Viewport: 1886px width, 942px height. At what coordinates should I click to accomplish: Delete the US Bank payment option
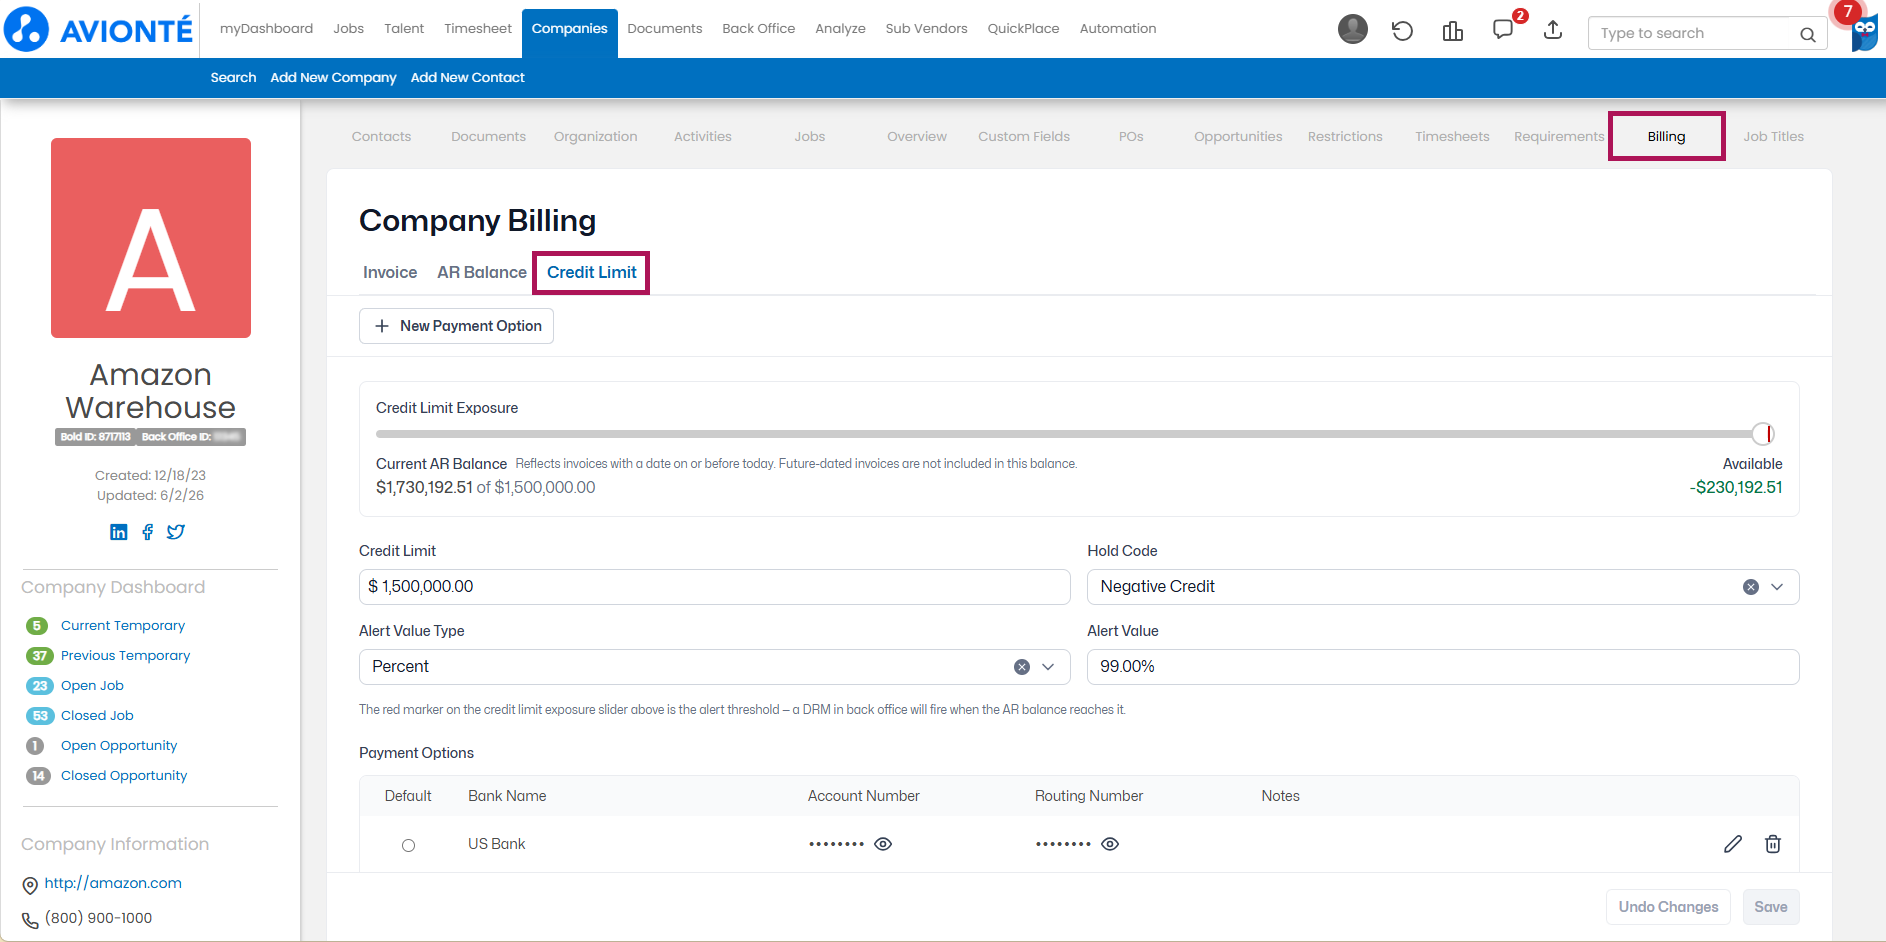click(x=1773, y=844)
